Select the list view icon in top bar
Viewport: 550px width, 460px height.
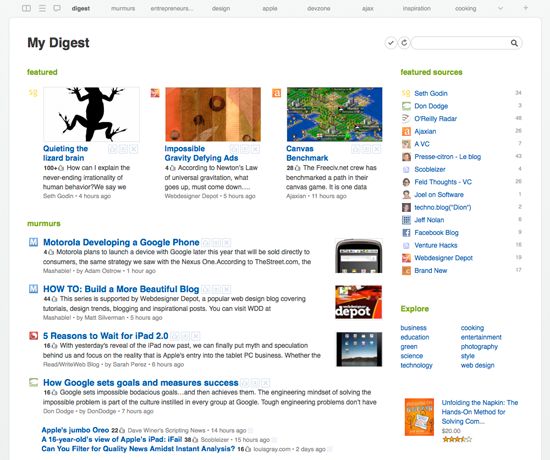pos(42,8)
